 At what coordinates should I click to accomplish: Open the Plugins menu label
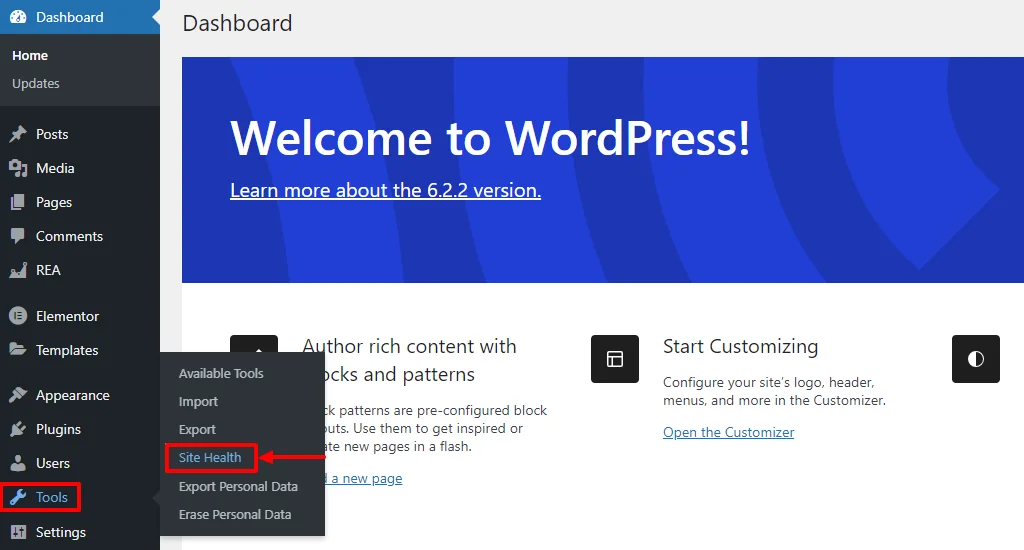58,429
